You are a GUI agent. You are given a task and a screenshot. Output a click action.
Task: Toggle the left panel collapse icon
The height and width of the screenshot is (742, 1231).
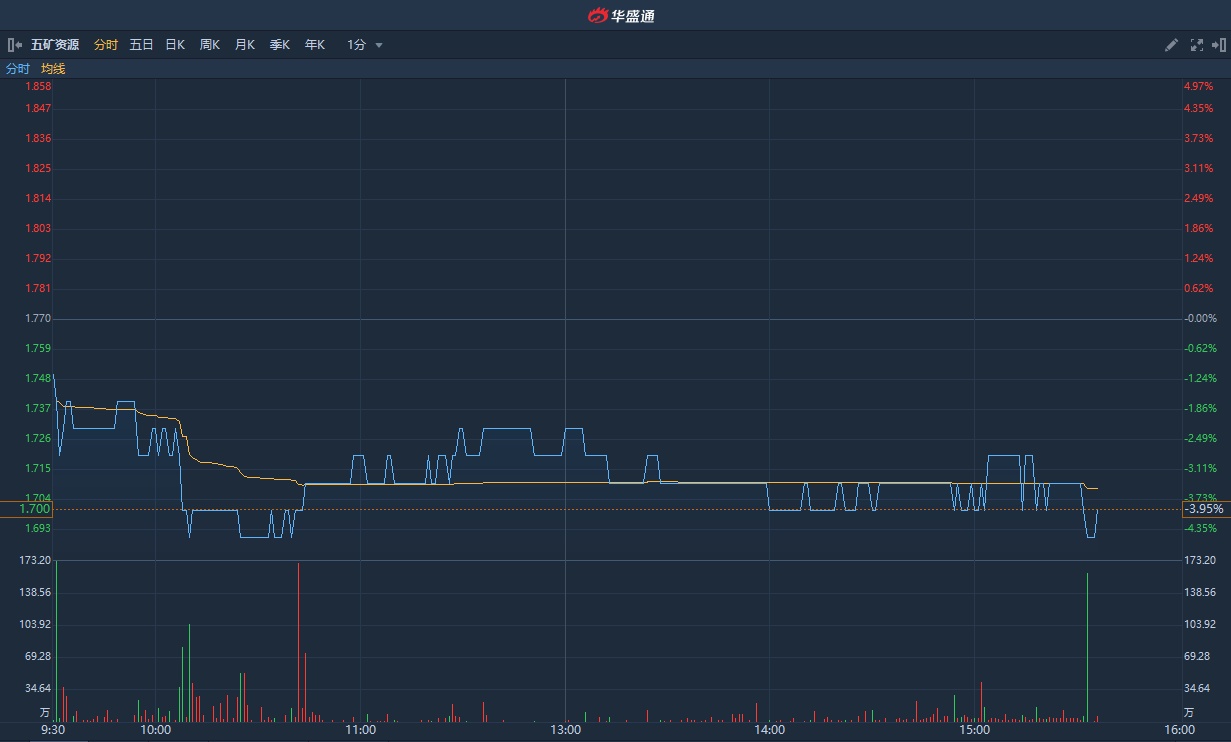coord(15,45)
